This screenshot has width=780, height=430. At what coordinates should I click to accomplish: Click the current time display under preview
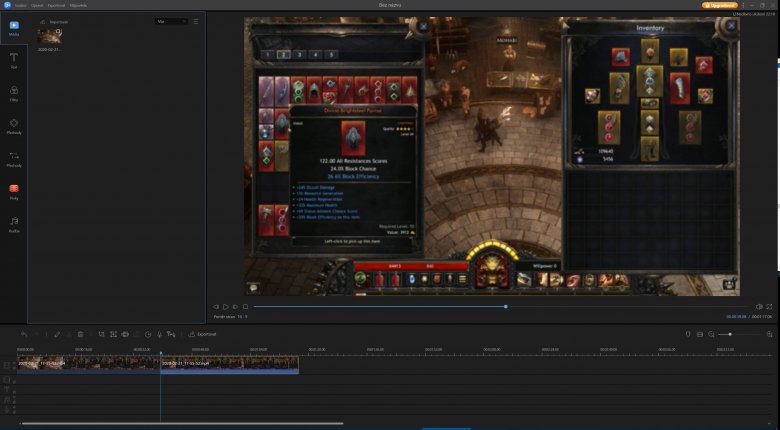[736, 317]
